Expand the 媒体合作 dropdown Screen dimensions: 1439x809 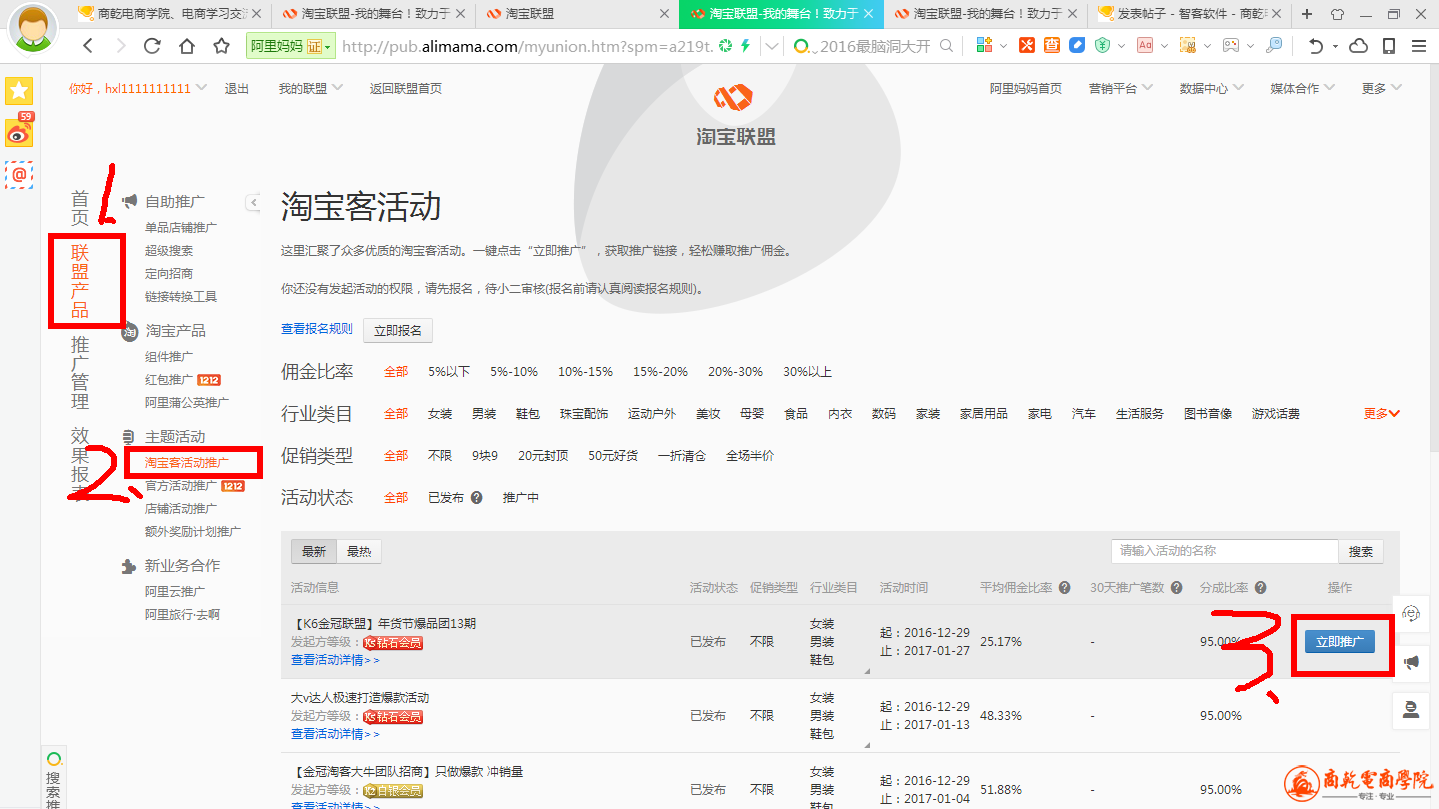pos(1330,88)
